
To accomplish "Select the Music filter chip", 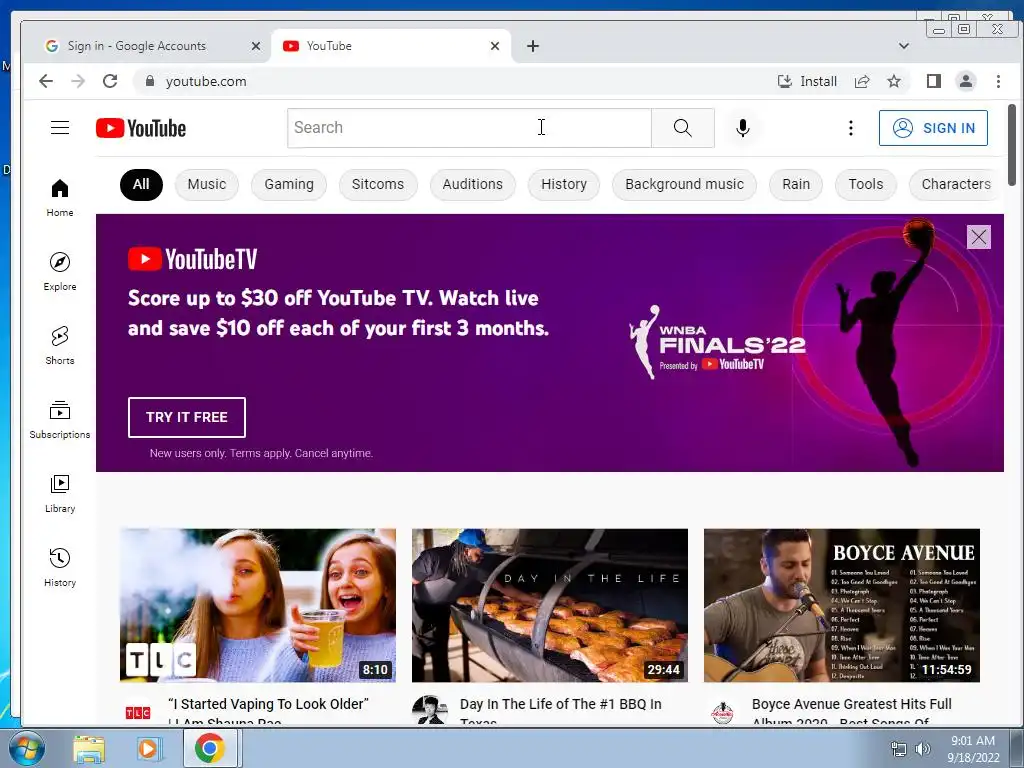I will click(207, 184).
